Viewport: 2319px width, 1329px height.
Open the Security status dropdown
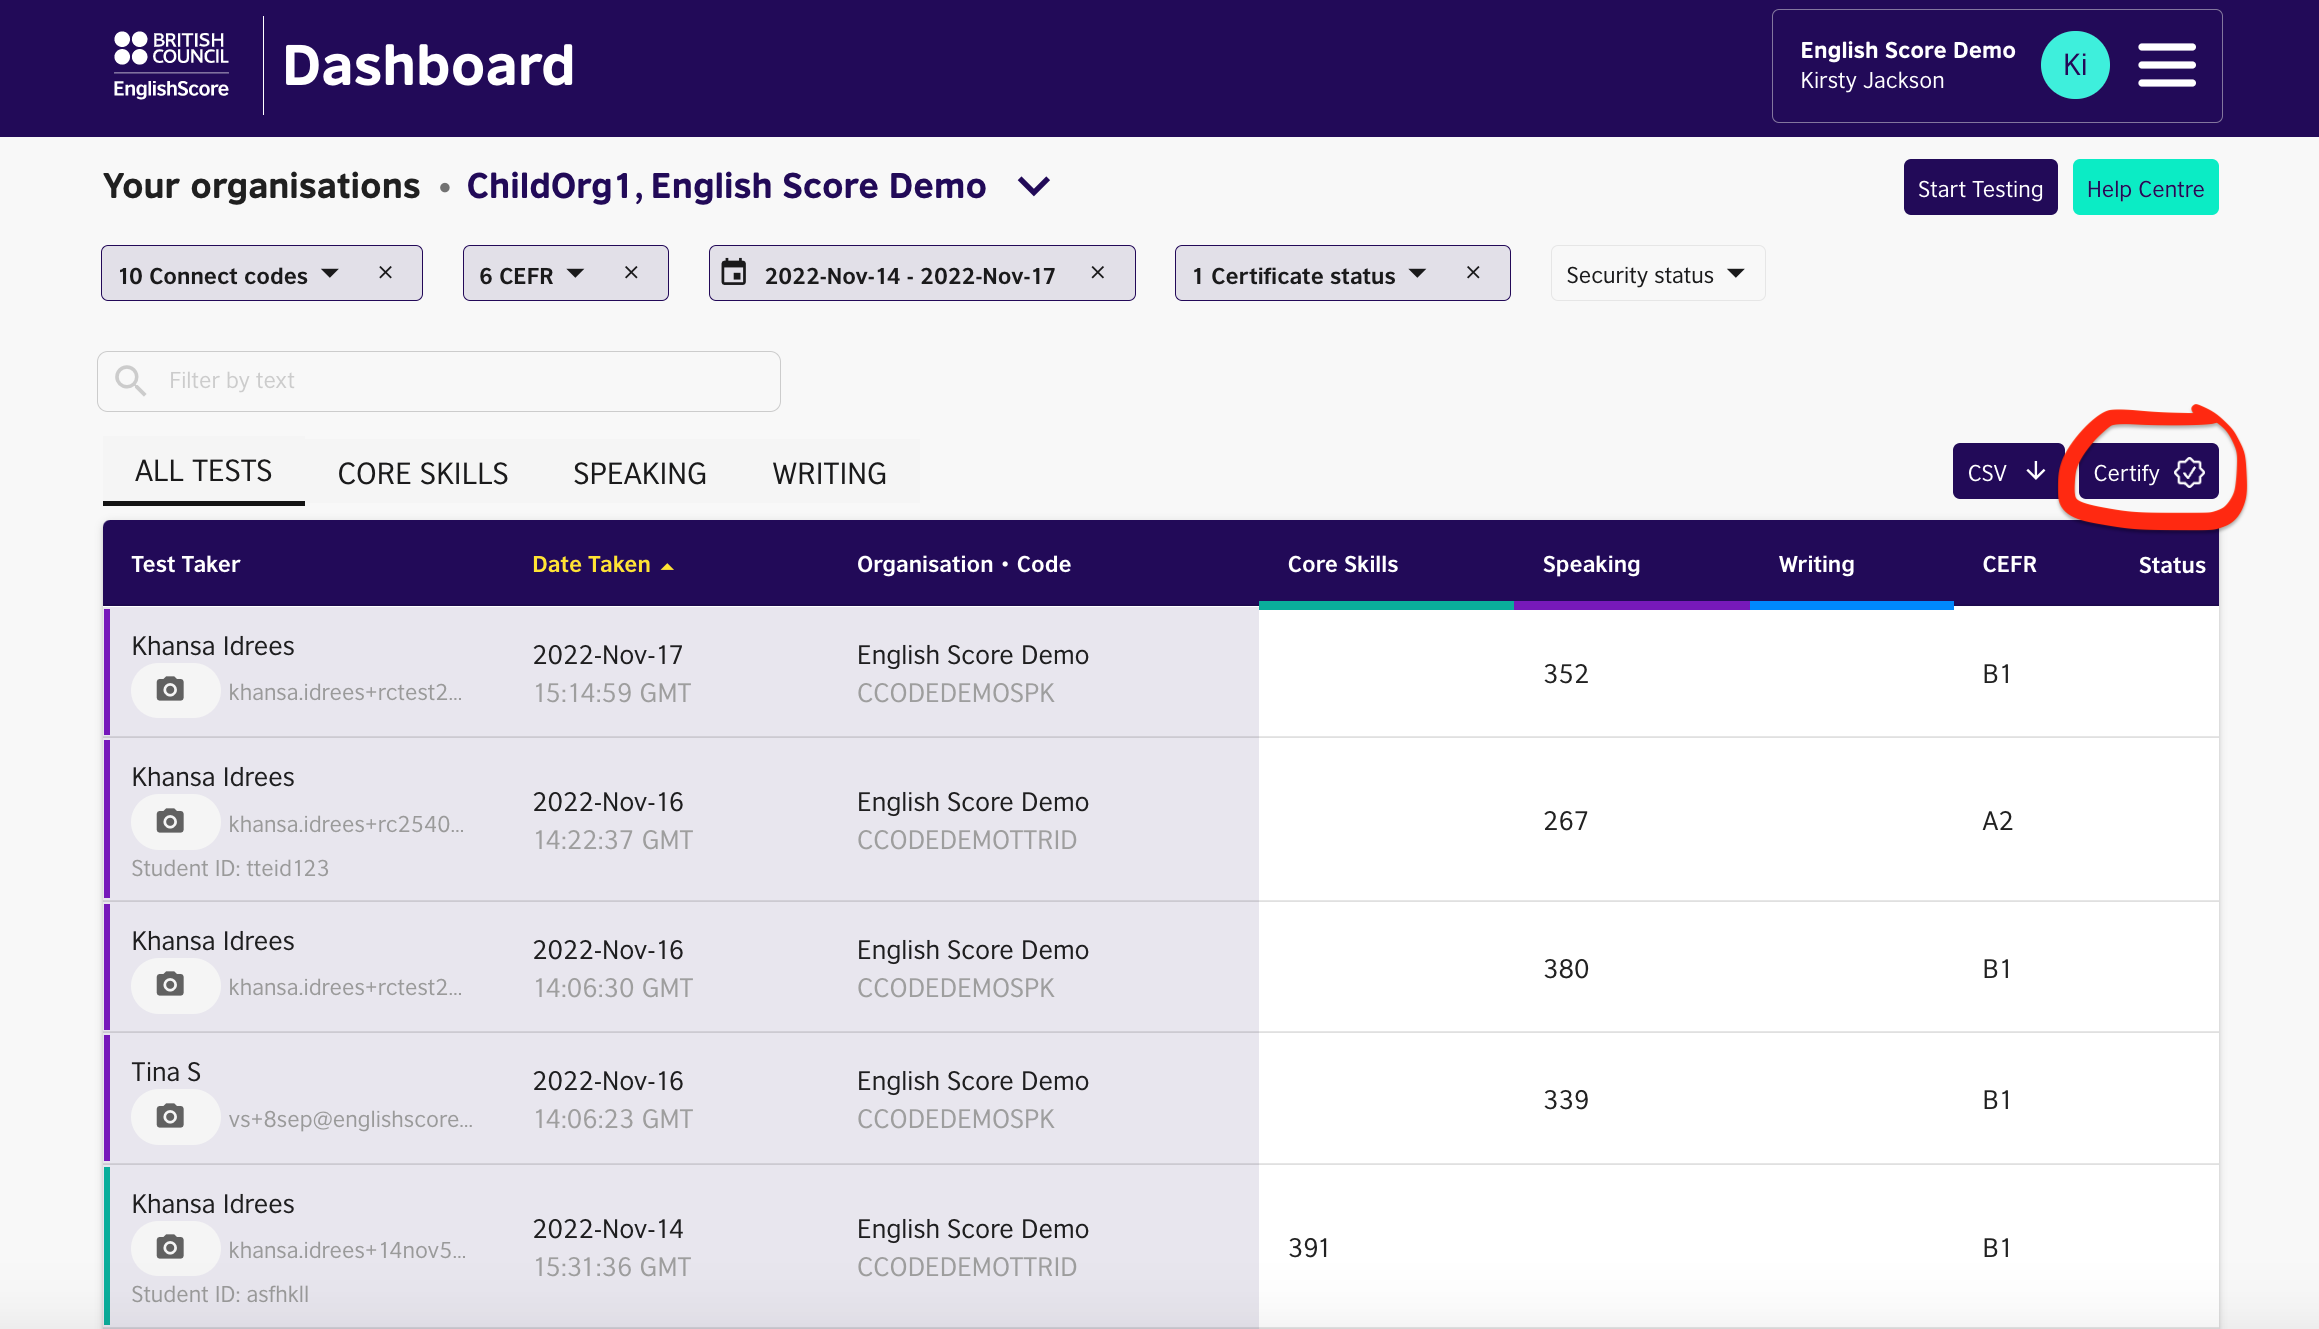click(x=1657, y=274)
